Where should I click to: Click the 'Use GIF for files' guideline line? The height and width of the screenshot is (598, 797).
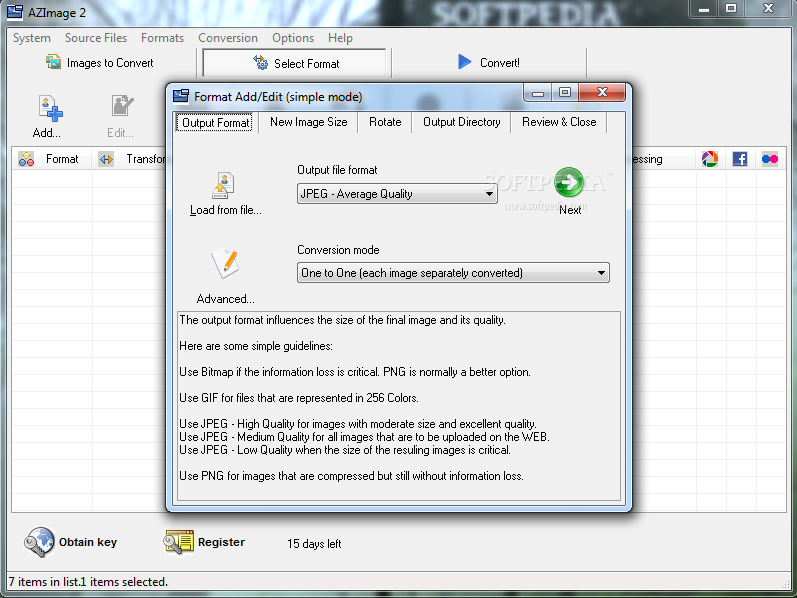(299, 398)
